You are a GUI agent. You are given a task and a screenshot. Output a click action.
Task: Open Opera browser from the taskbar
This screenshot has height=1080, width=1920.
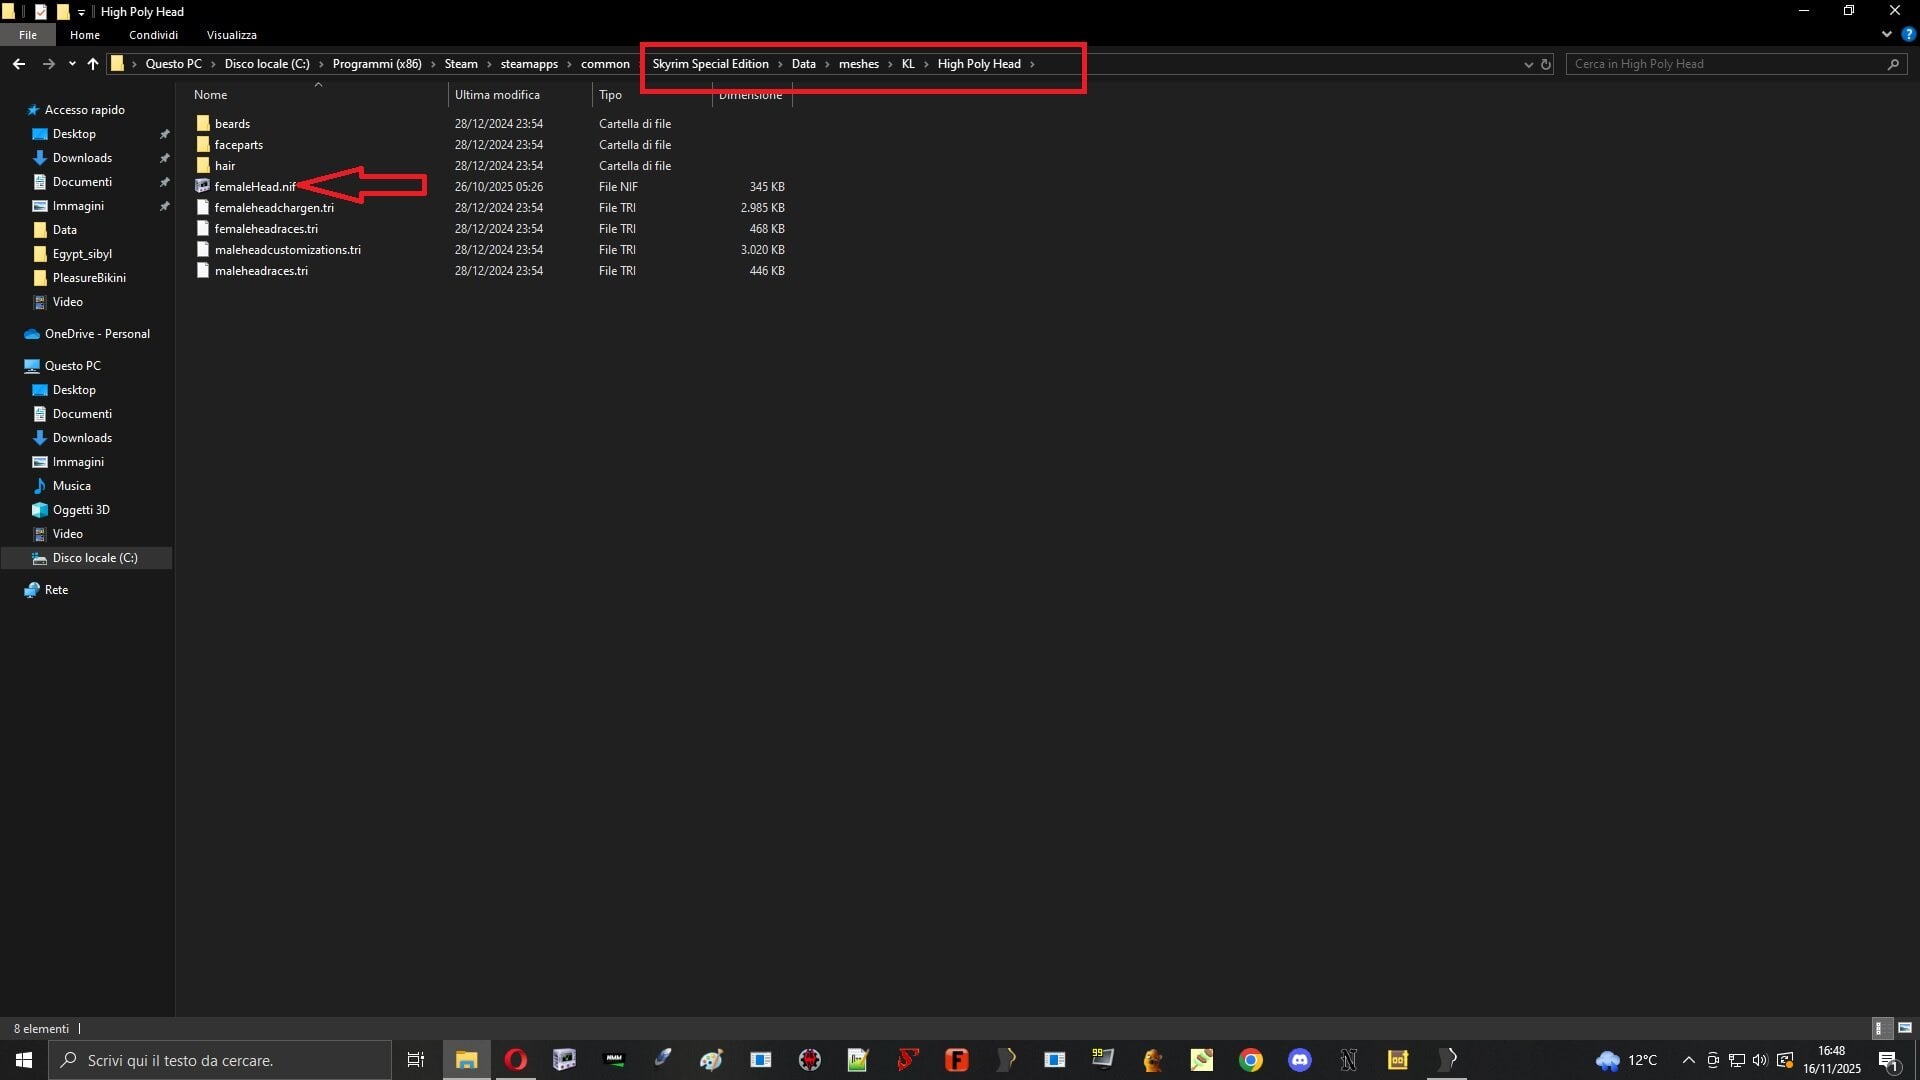(x=516, y=1060)
